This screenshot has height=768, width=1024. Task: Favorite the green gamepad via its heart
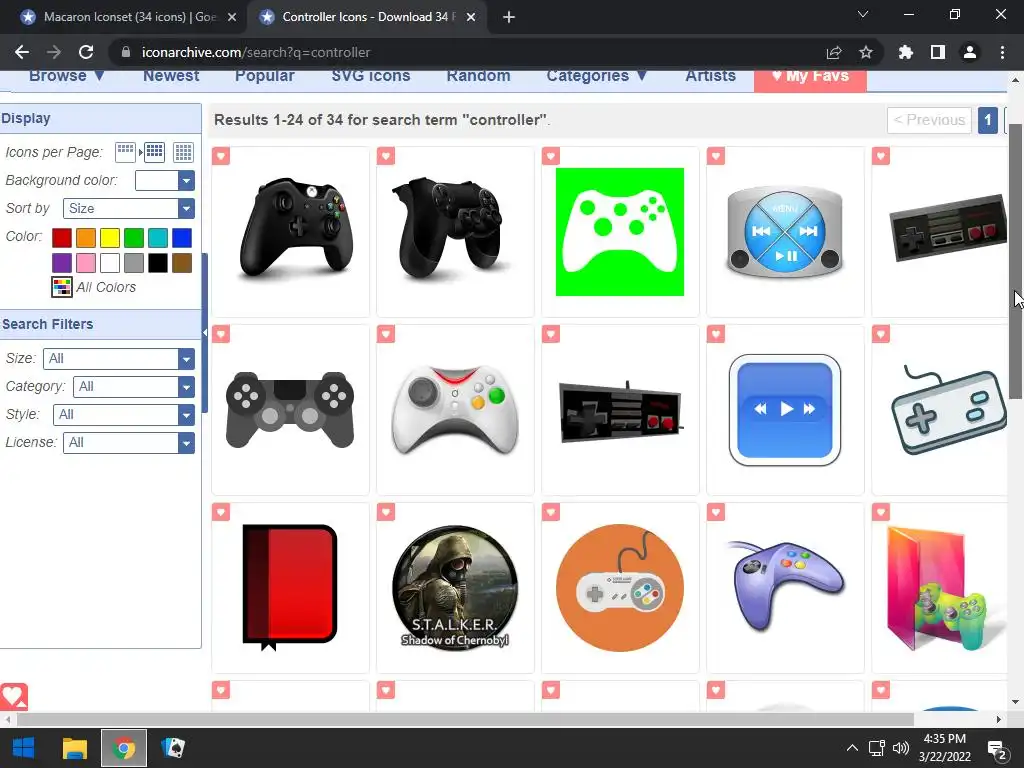pyautogui.click(x=551, y=156)
